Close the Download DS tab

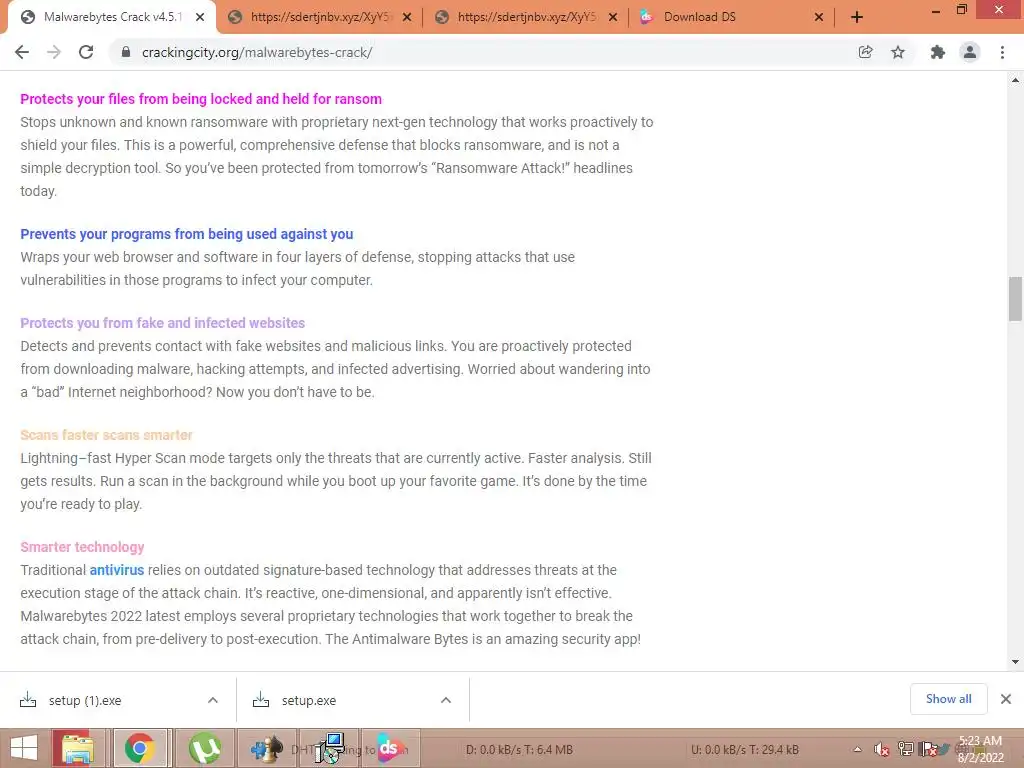(819, 18)
